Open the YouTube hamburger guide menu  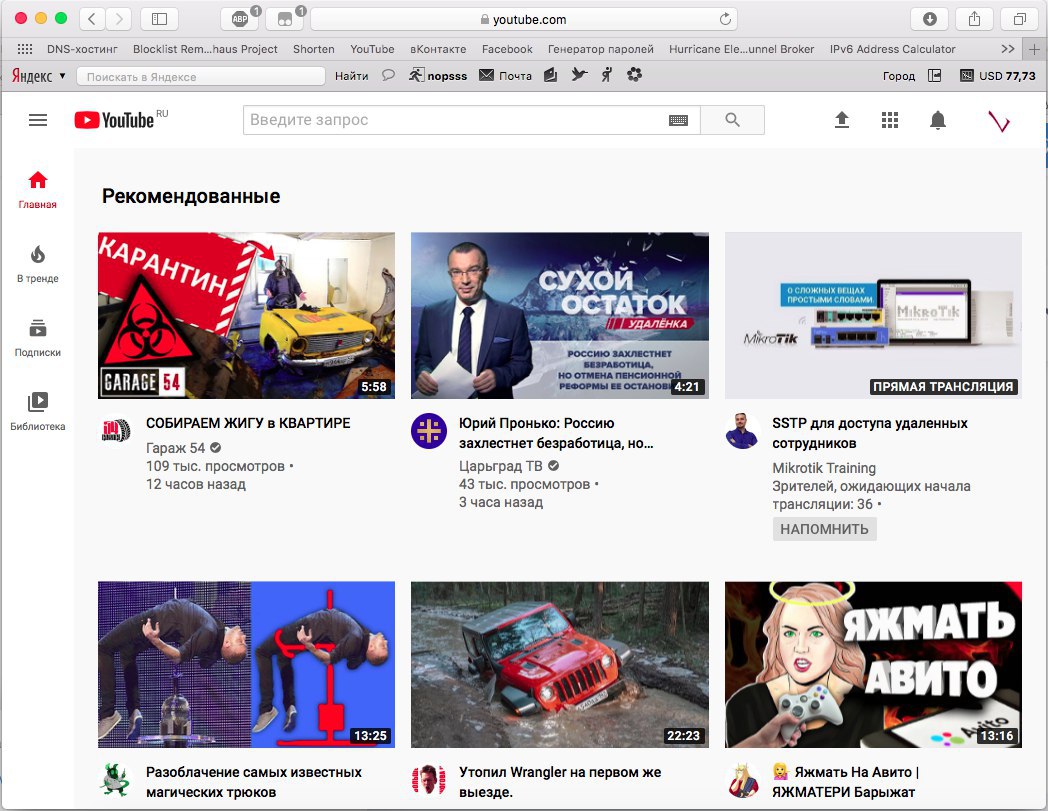[x=38, y=120]
